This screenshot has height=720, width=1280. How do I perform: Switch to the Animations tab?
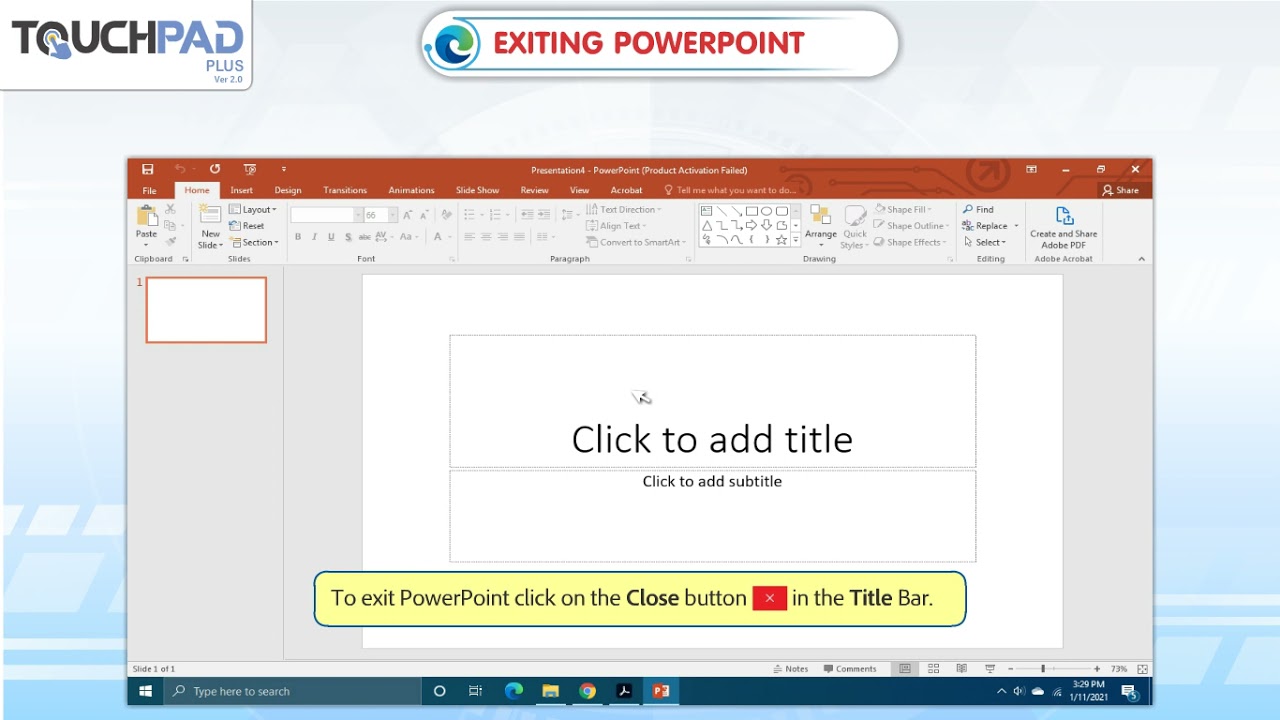click(411, 190)
